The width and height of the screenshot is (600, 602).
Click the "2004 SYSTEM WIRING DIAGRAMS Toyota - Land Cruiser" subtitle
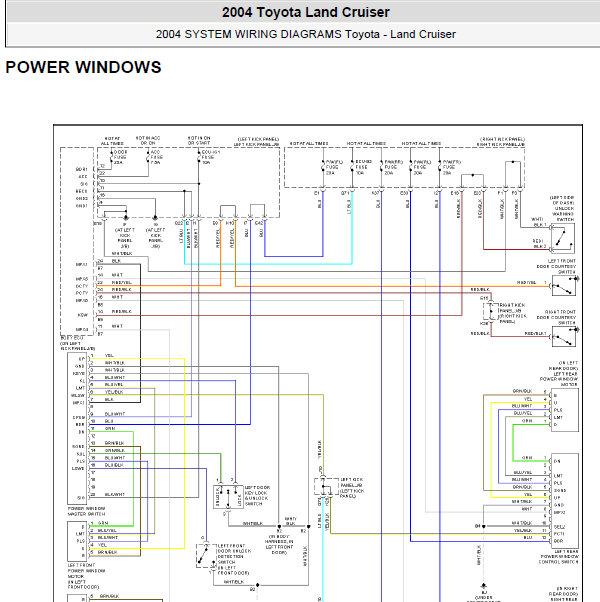point(306,34)
